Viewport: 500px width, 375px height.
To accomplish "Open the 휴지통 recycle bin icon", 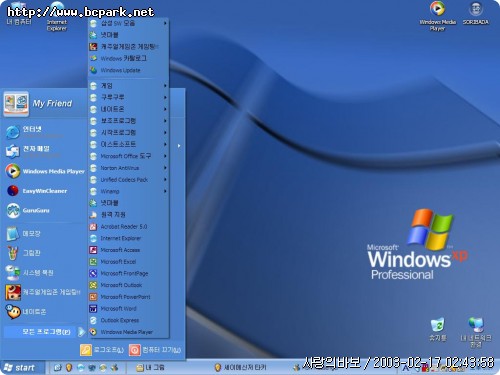I will click(x=438, y=329).
